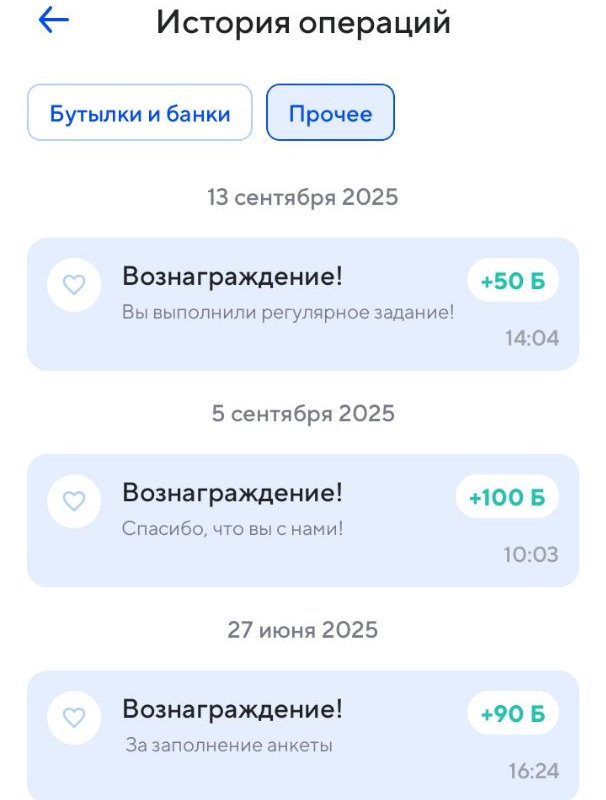Click the 5 сентября 2025 date header
This screenshot has width=606, height=800.
303,413
